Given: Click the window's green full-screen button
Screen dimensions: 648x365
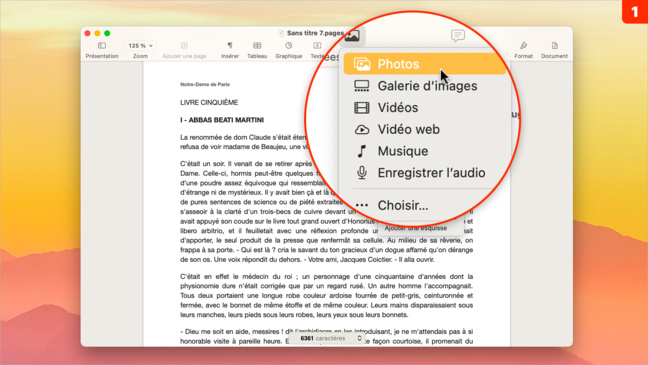Looking at the screenshot, I should tap(107, 33).
